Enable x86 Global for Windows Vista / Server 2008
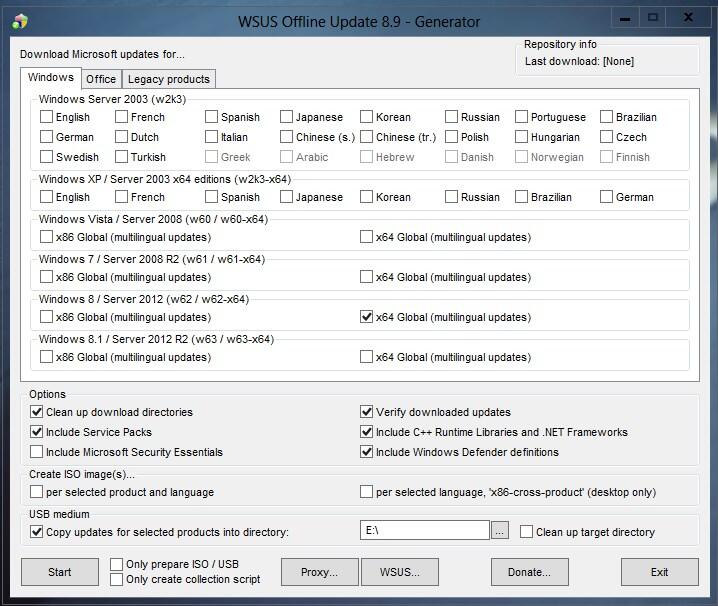This screenshot has height=606, width=718. (46, 237)
